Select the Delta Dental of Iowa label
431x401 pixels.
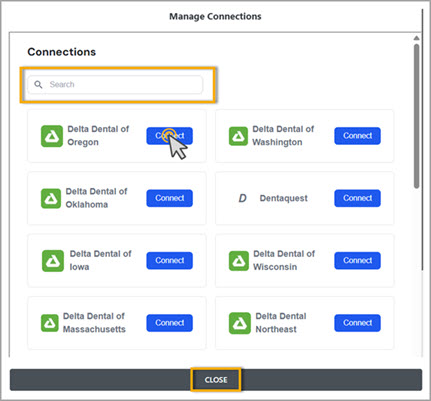pos(100,260)
